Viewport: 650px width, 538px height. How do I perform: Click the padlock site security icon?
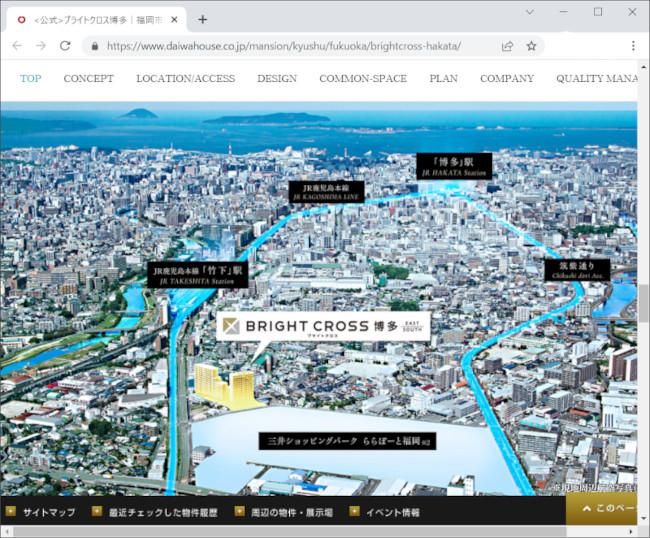point(95,46)
